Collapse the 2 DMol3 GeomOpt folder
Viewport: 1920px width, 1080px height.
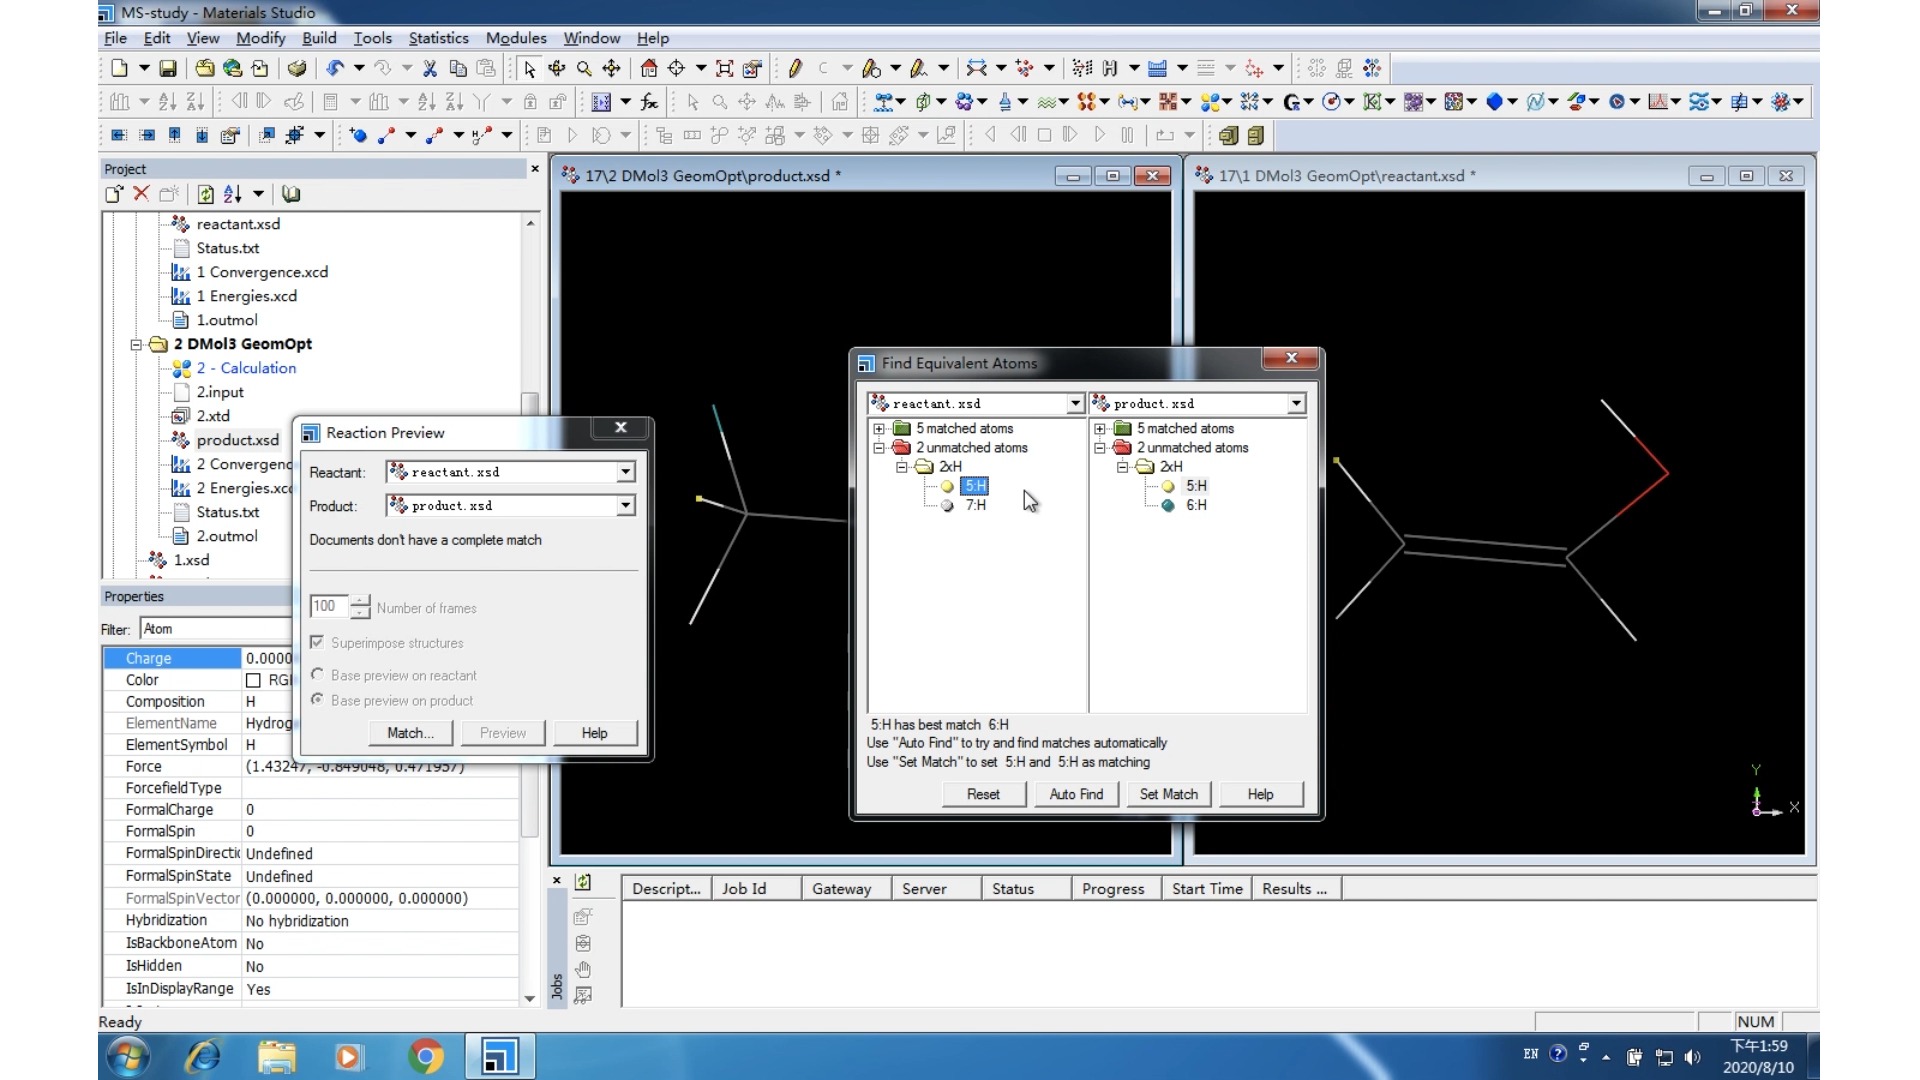click(136, 344)
